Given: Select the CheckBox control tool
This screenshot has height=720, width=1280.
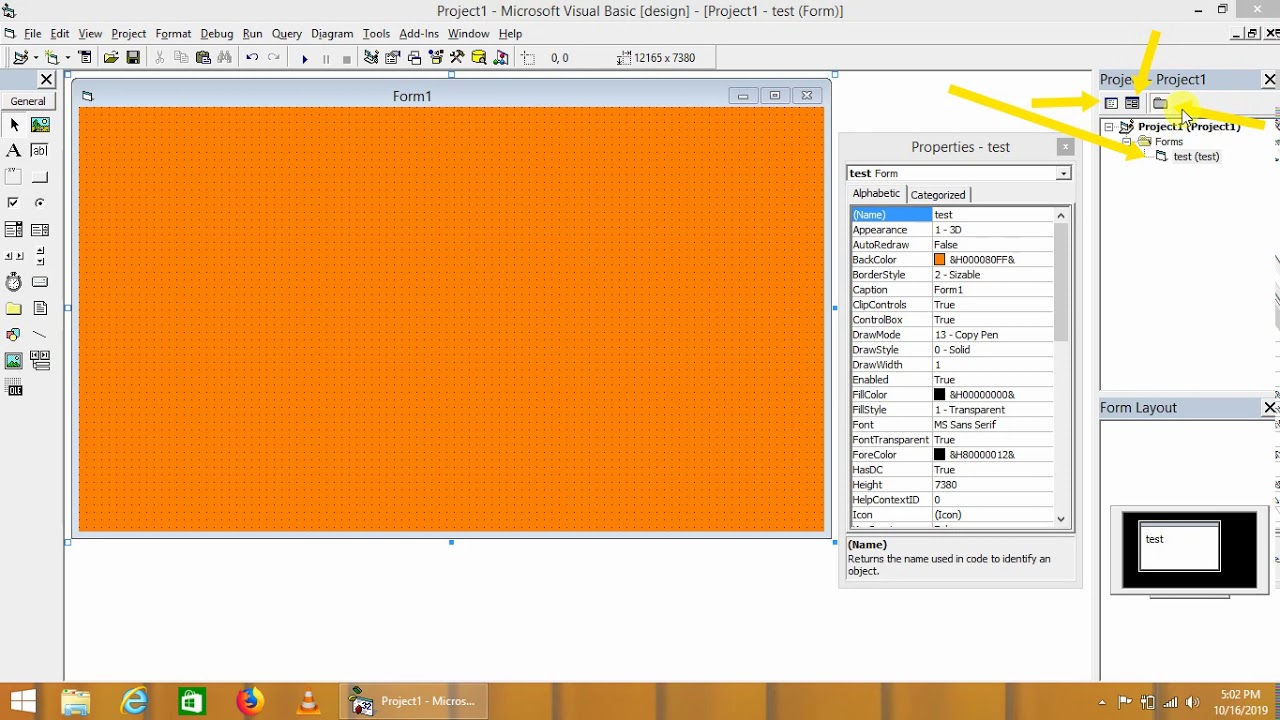Looking at the screenshot, I should pos(14,203).
